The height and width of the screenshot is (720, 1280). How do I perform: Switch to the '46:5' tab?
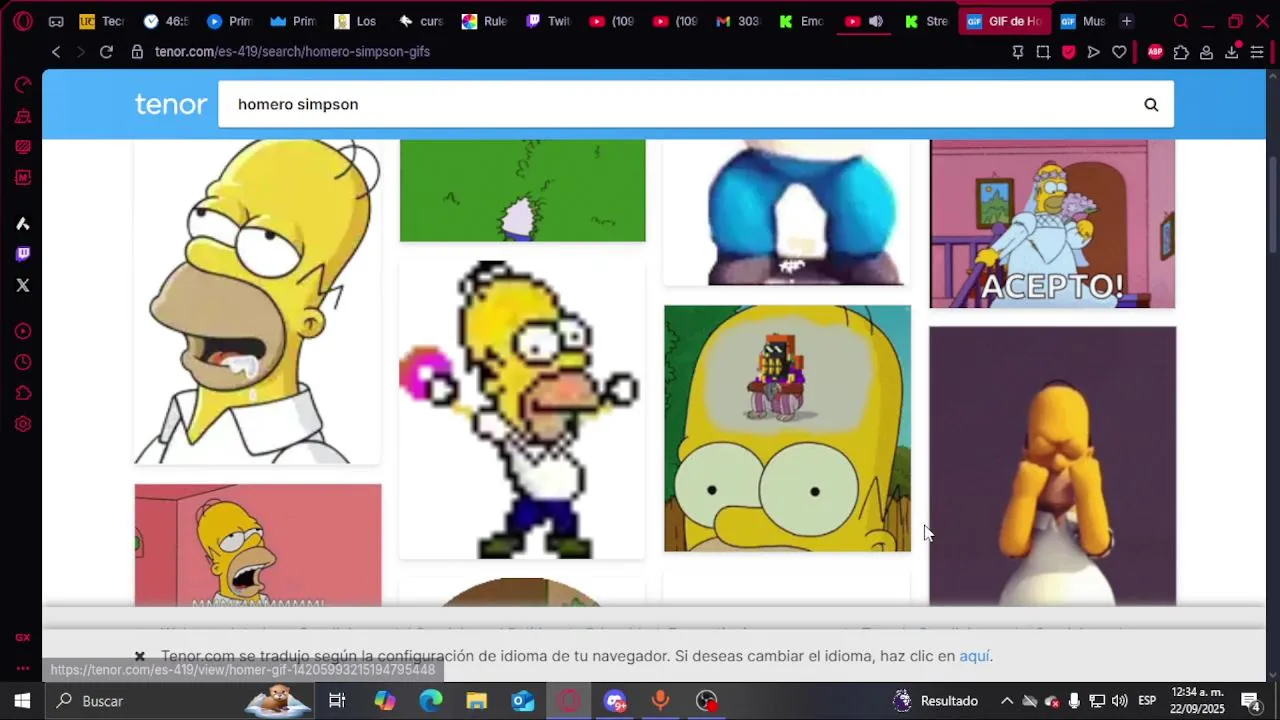pos(165,21)
